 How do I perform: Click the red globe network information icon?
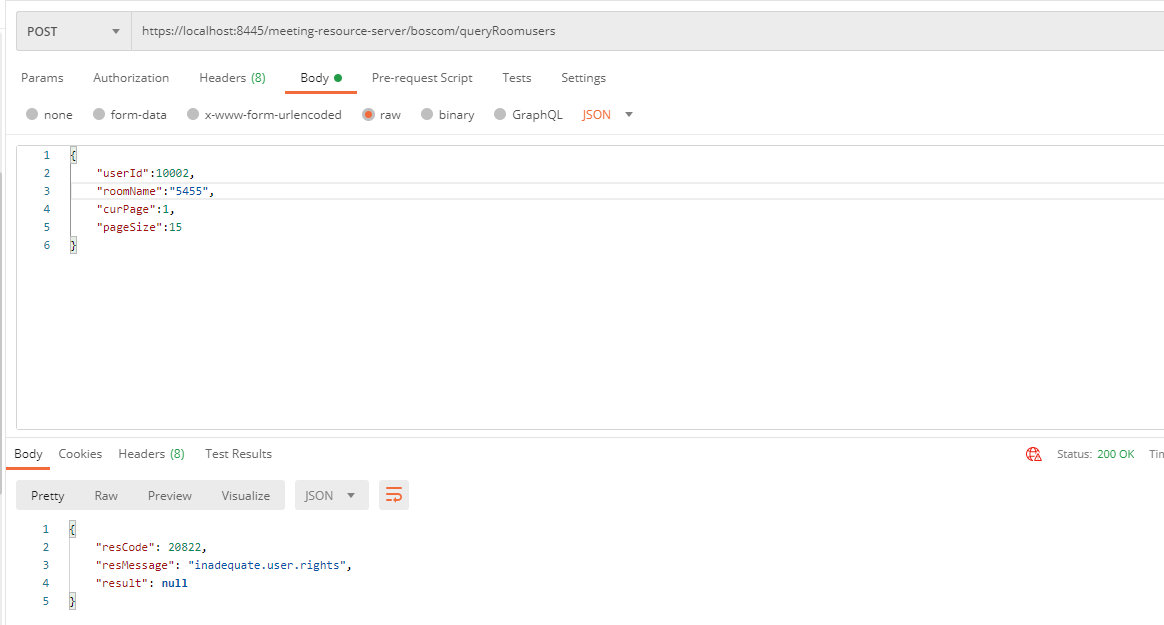(1033, 453)
